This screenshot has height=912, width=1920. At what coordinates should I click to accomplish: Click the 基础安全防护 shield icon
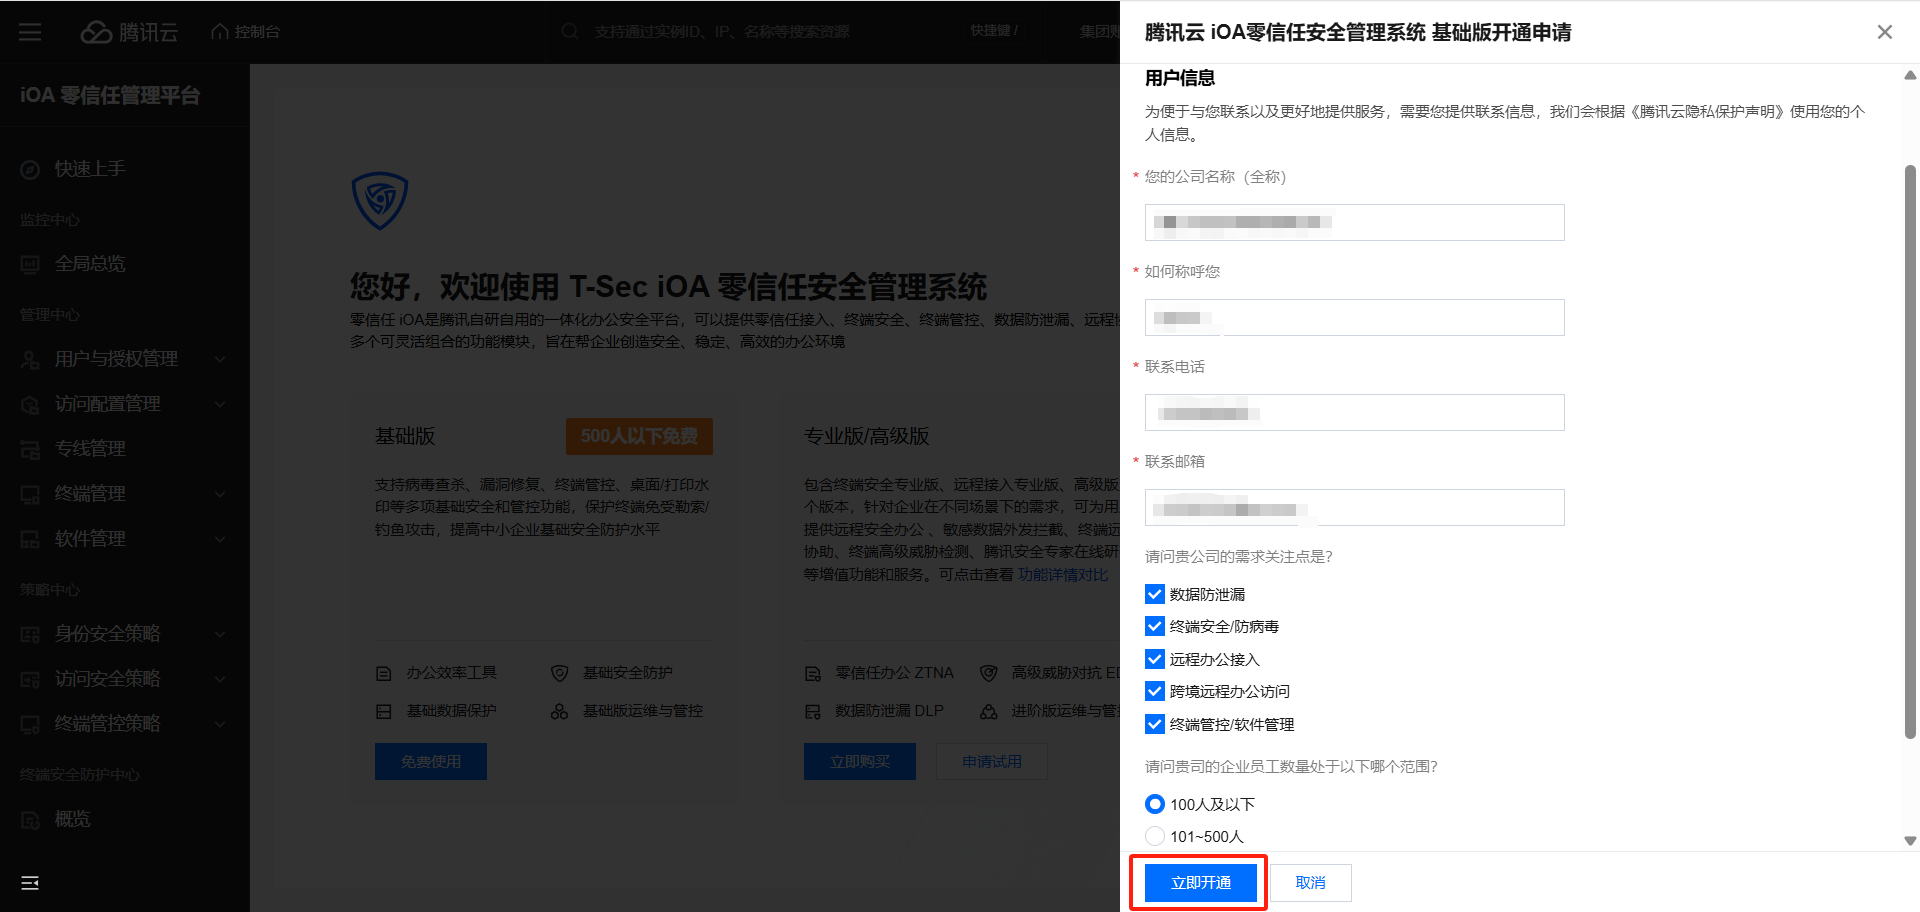[560, 673]
